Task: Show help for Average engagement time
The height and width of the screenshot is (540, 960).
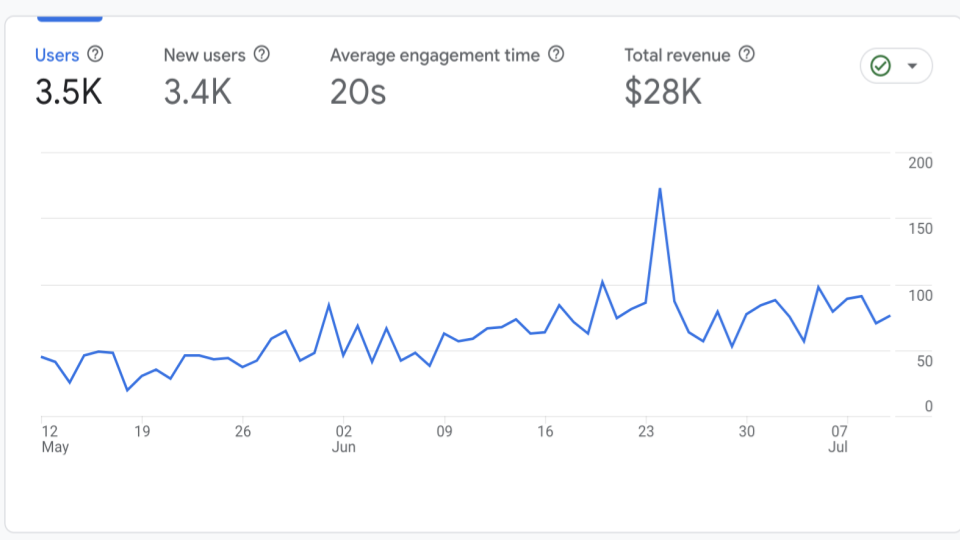Action: pyautogui.click(x=556, y=54)
